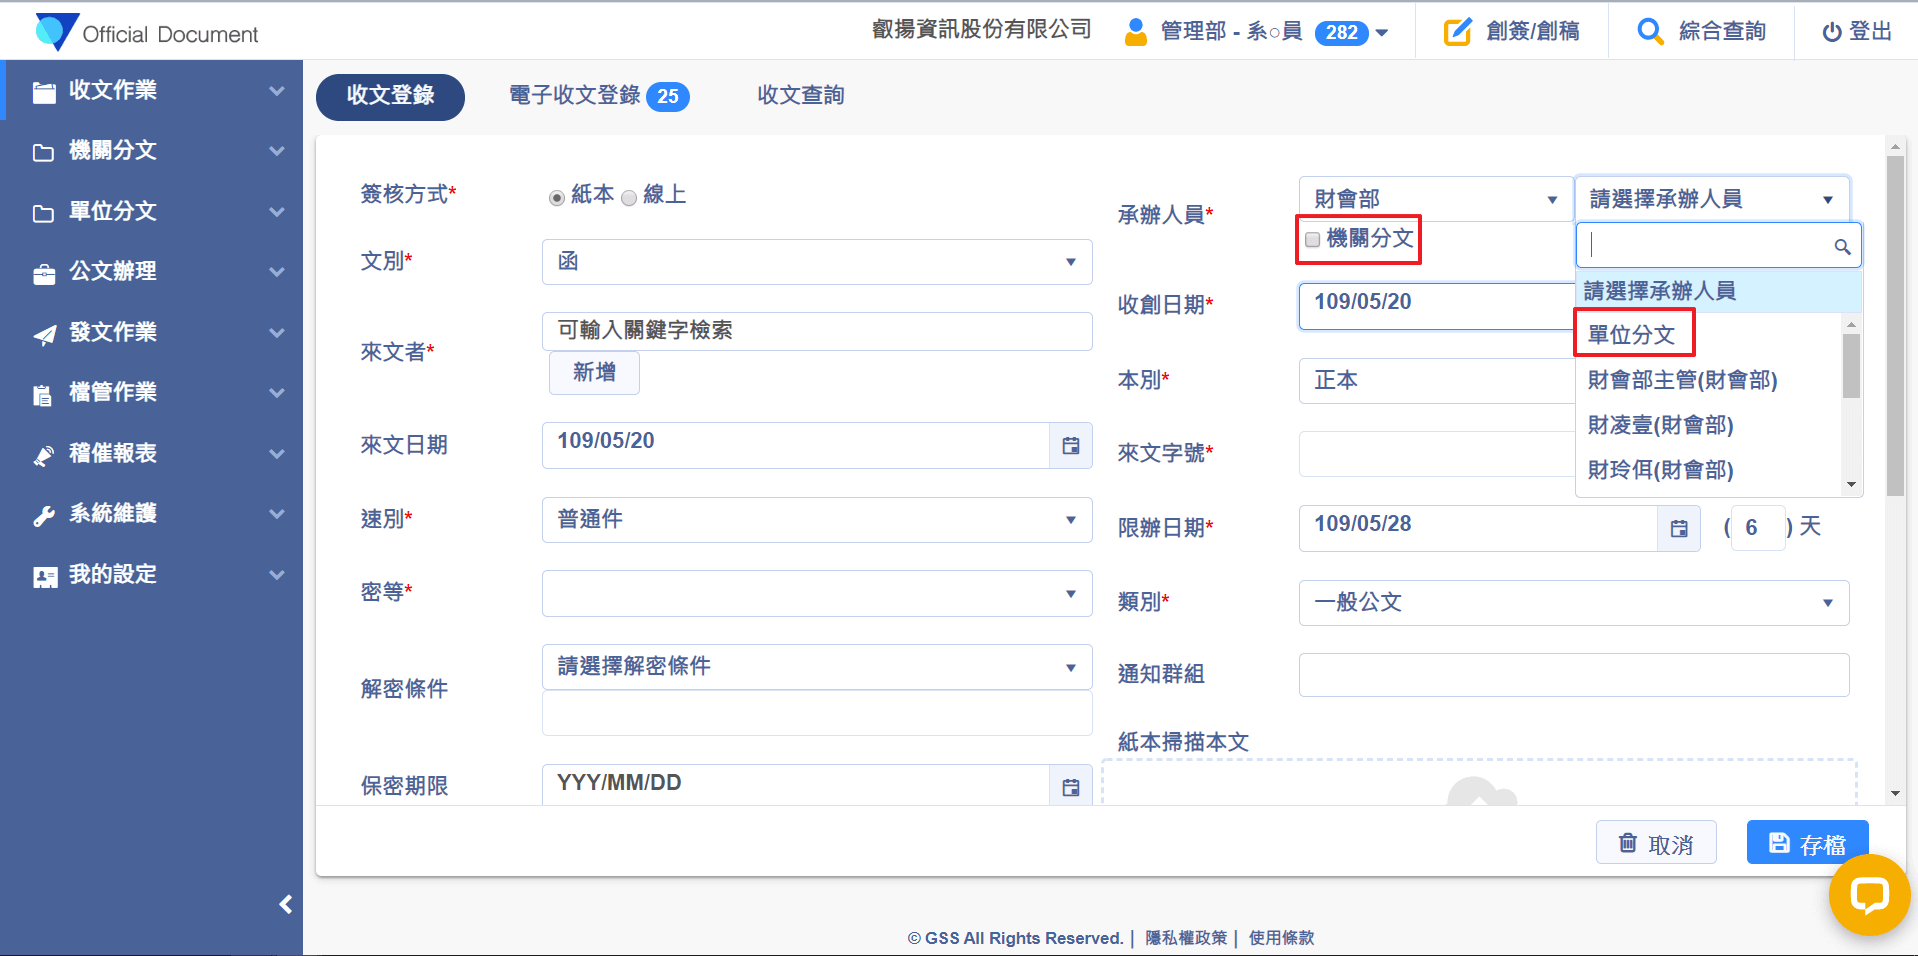Click the calendar icon for 保密期限
The image size is (1918, 956).
(1070, 787)
